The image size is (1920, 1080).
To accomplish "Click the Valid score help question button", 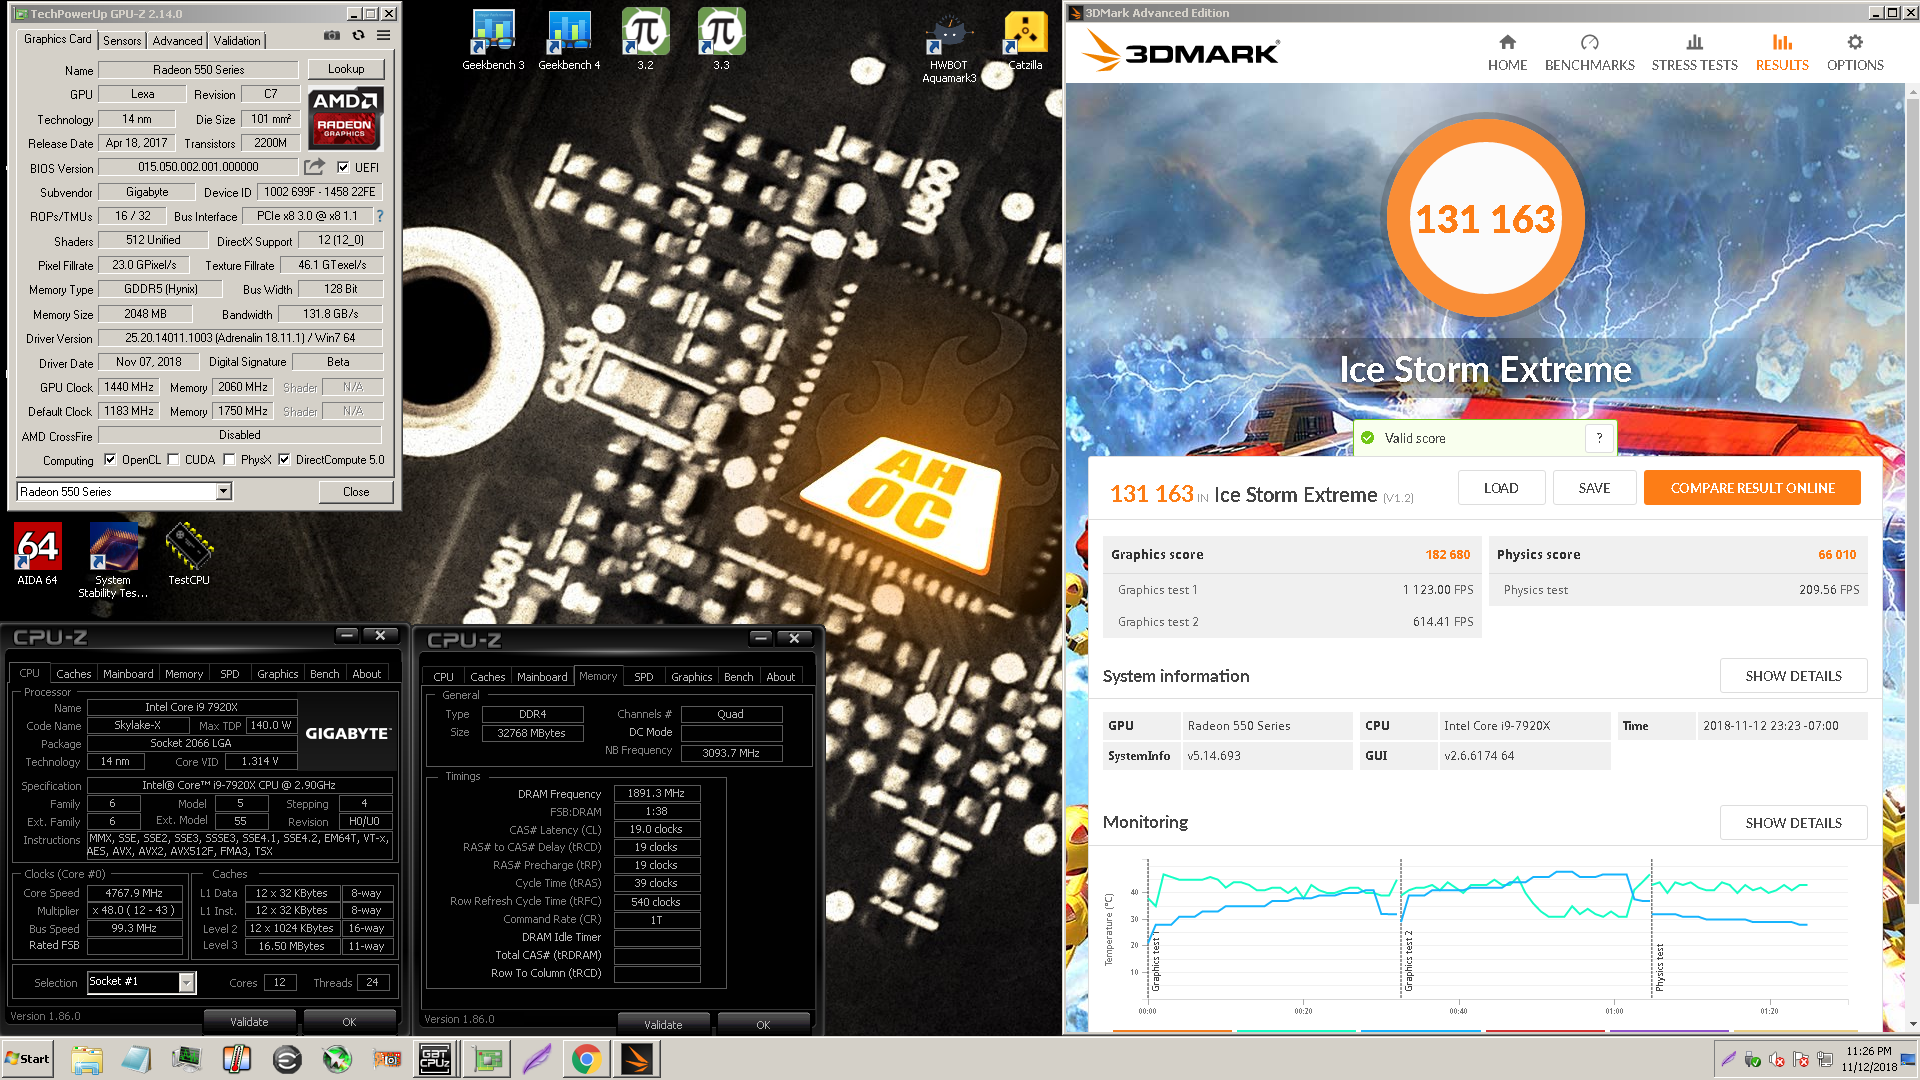I will (x=1599, y=438).
